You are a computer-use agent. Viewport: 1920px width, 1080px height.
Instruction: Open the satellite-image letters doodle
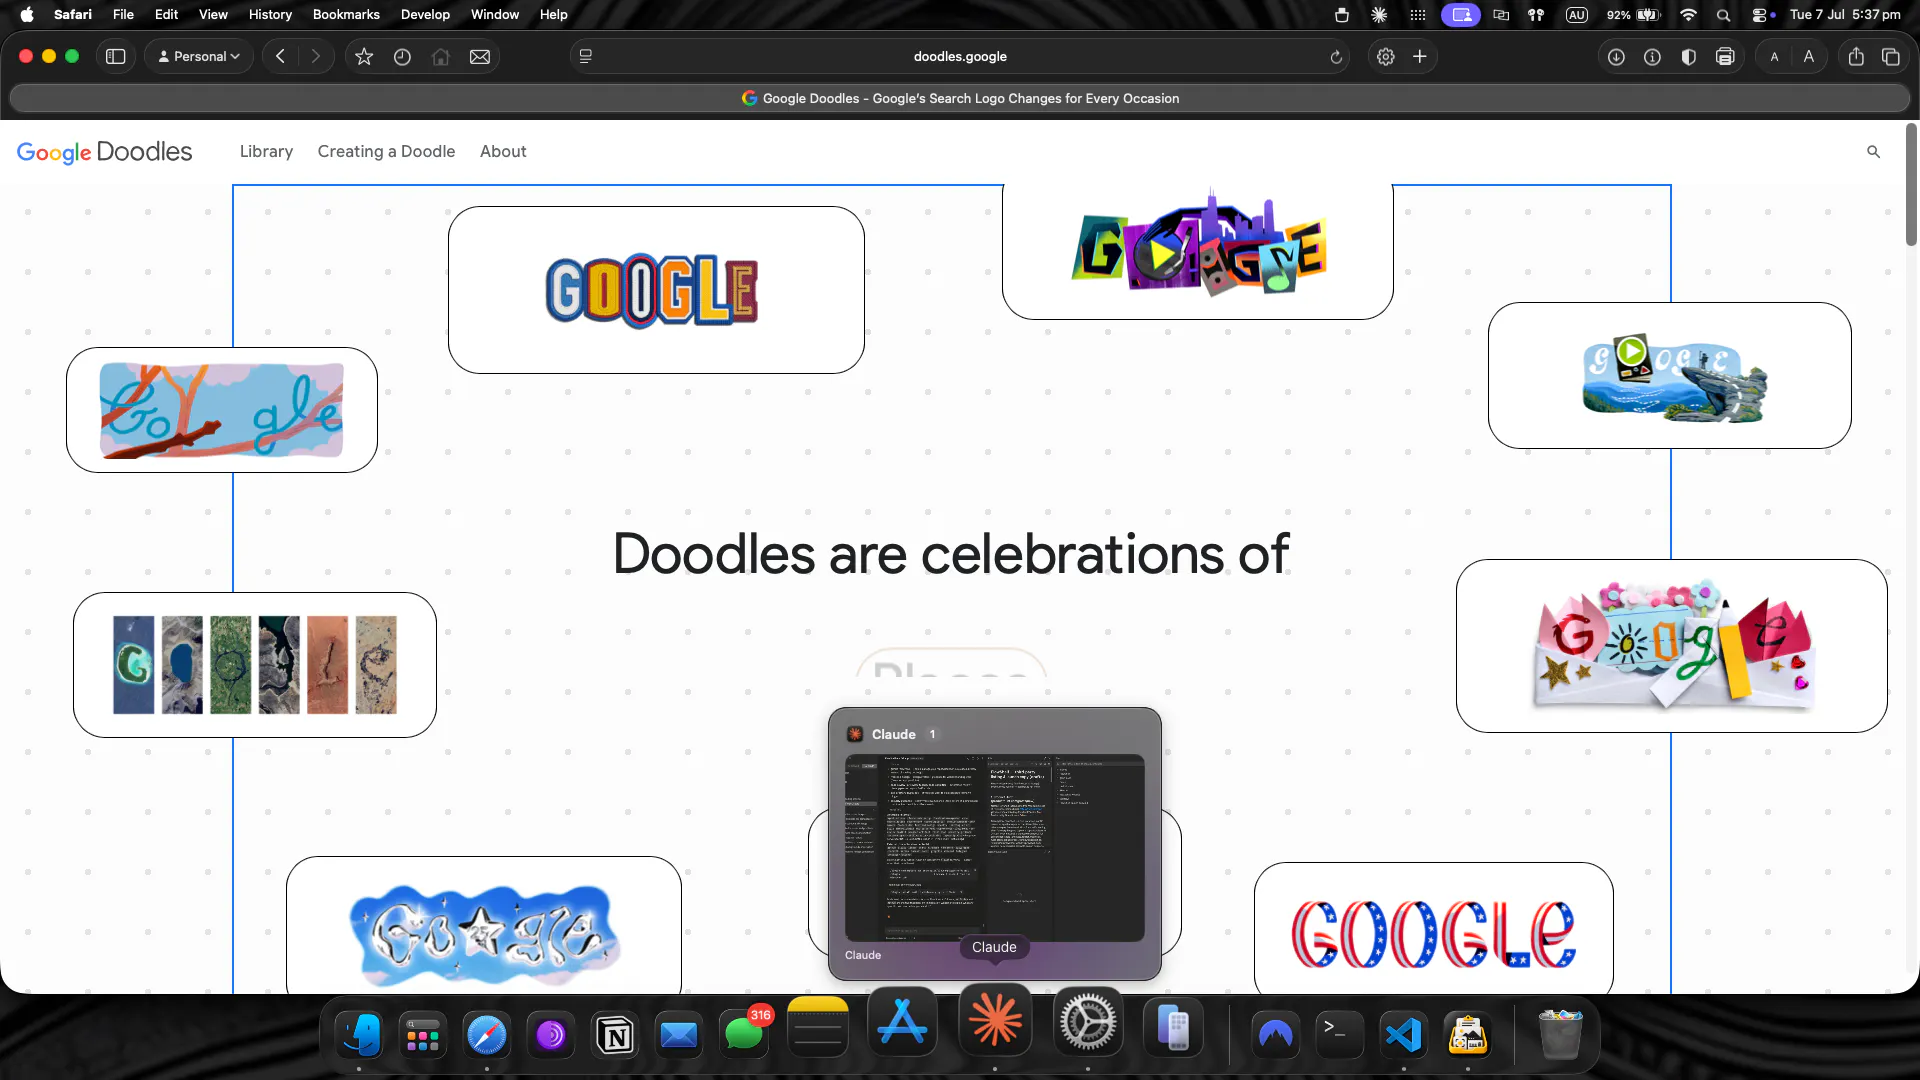pyautogui.click(x=255, y=665)
